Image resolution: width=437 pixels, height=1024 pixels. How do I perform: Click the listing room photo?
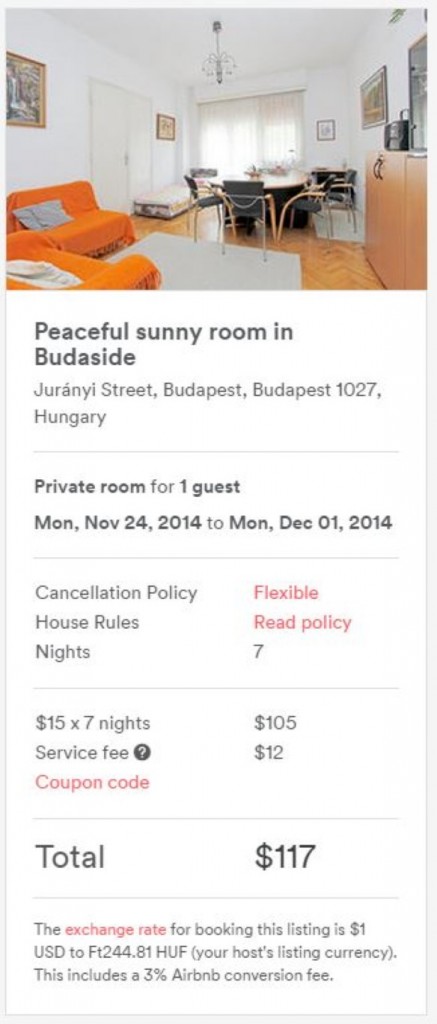pyautogui.click(x=217, y=149)
